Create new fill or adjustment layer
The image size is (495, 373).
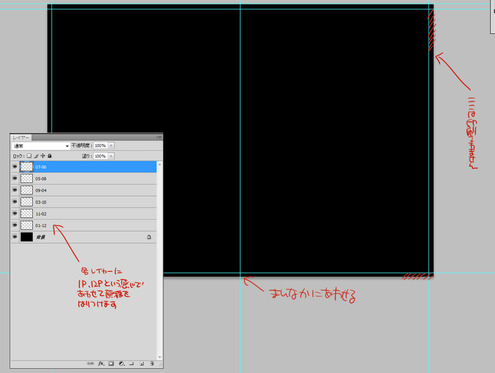click(x=122, y=363)
